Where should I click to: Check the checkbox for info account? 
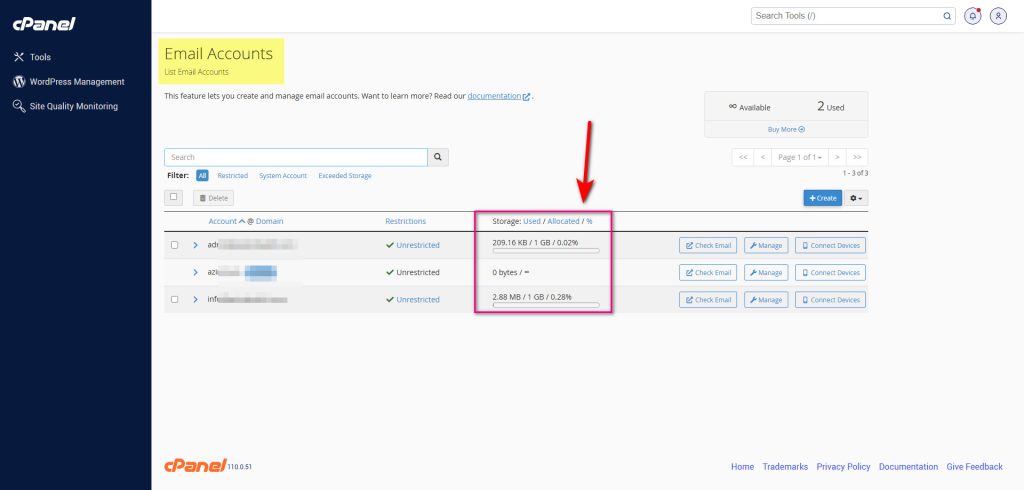pyautogui.click(x=174, y=299)
